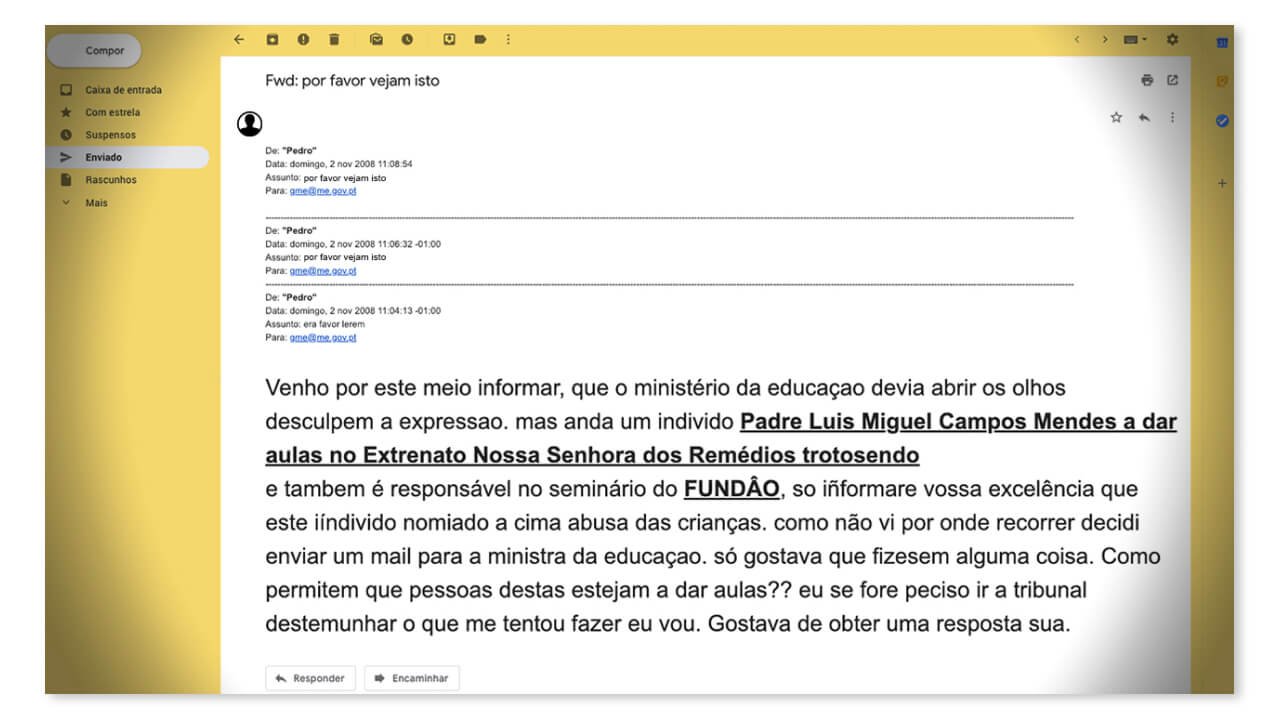Archive this email using the archive icon
Screen dimensions: 1280x720
(x=272, y=39)
